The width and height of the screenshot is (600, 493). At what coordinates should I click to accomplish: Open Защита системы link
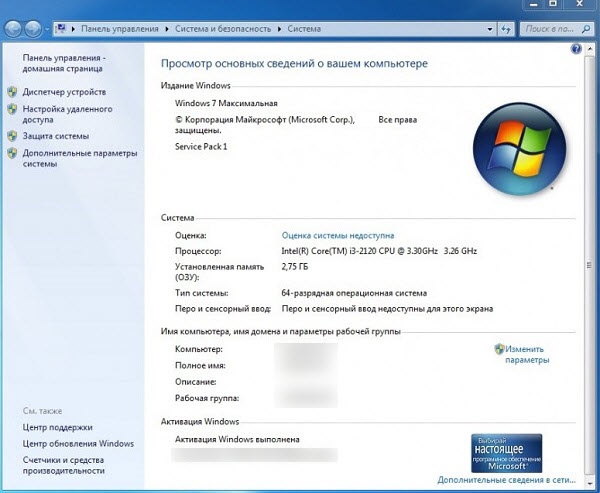(56, 136)
